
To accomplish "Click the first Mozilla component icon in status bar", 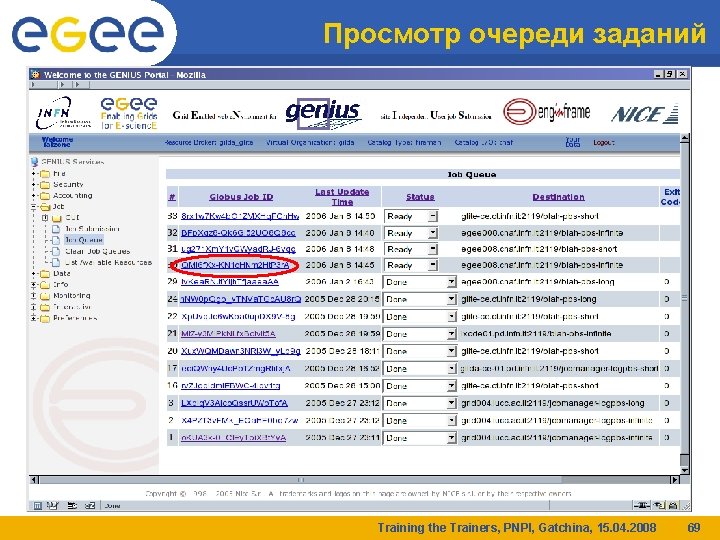I will (x=38, y=506).
